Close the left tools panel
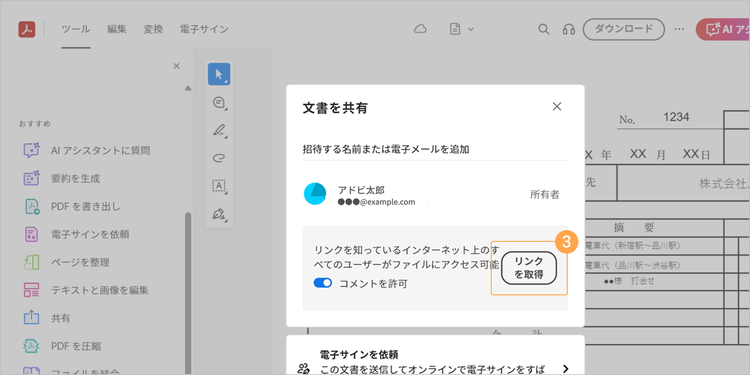 click(x=176, y=66)
